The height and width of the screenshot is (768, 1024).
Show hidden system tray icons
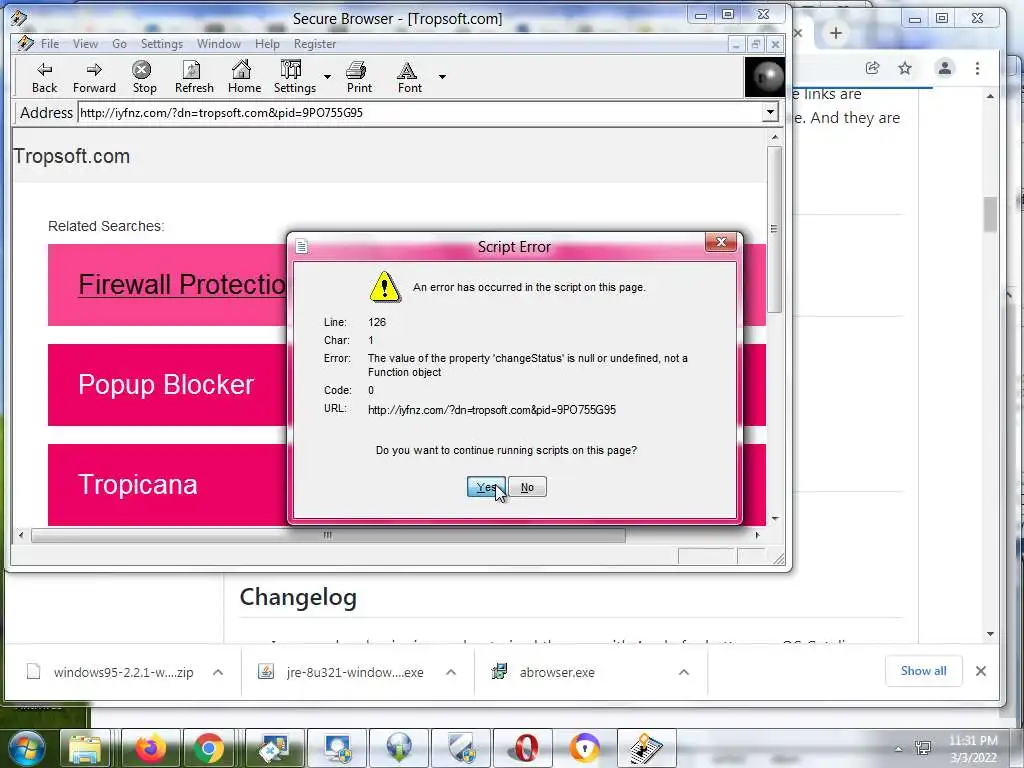(x=899, y=749)
